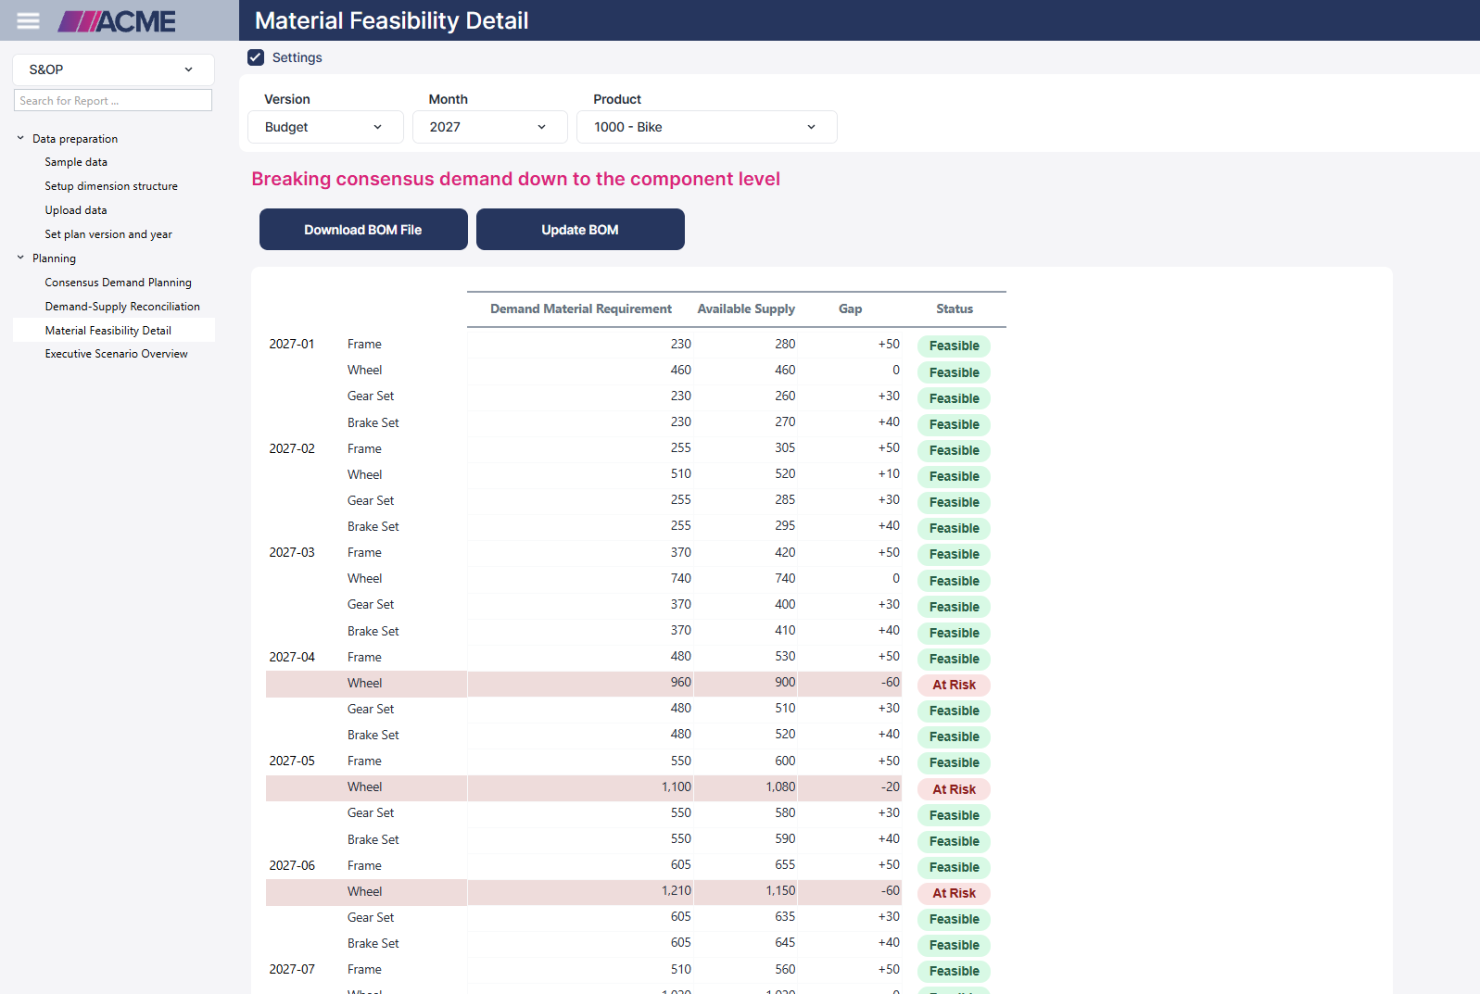Click the At Risk badge for 2027-04 Wheel
The height and width of the screenshot is (994, 1480).
coord(954,685)
